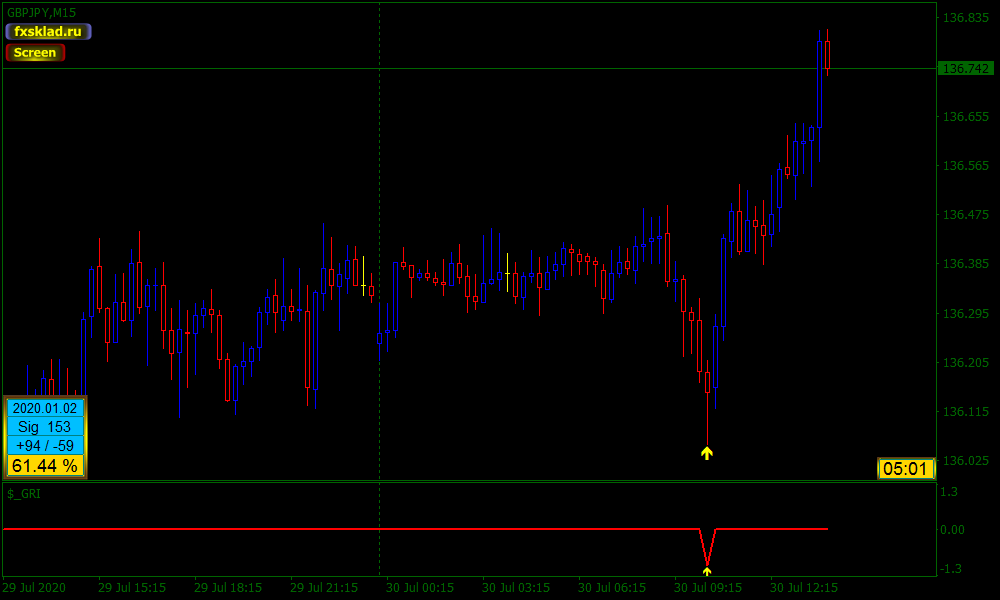Click the yellow arrow in $_GRI indicator window

tap(707, 571)
